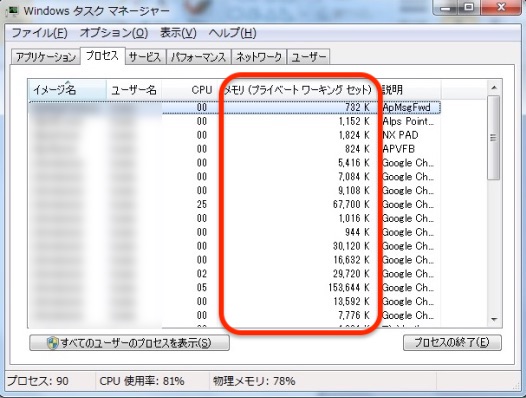Viewport: 526px width, 398px height.
Task: Click すべてのユーザーのプロセスを表示 button
Action: tap(129, 343)
